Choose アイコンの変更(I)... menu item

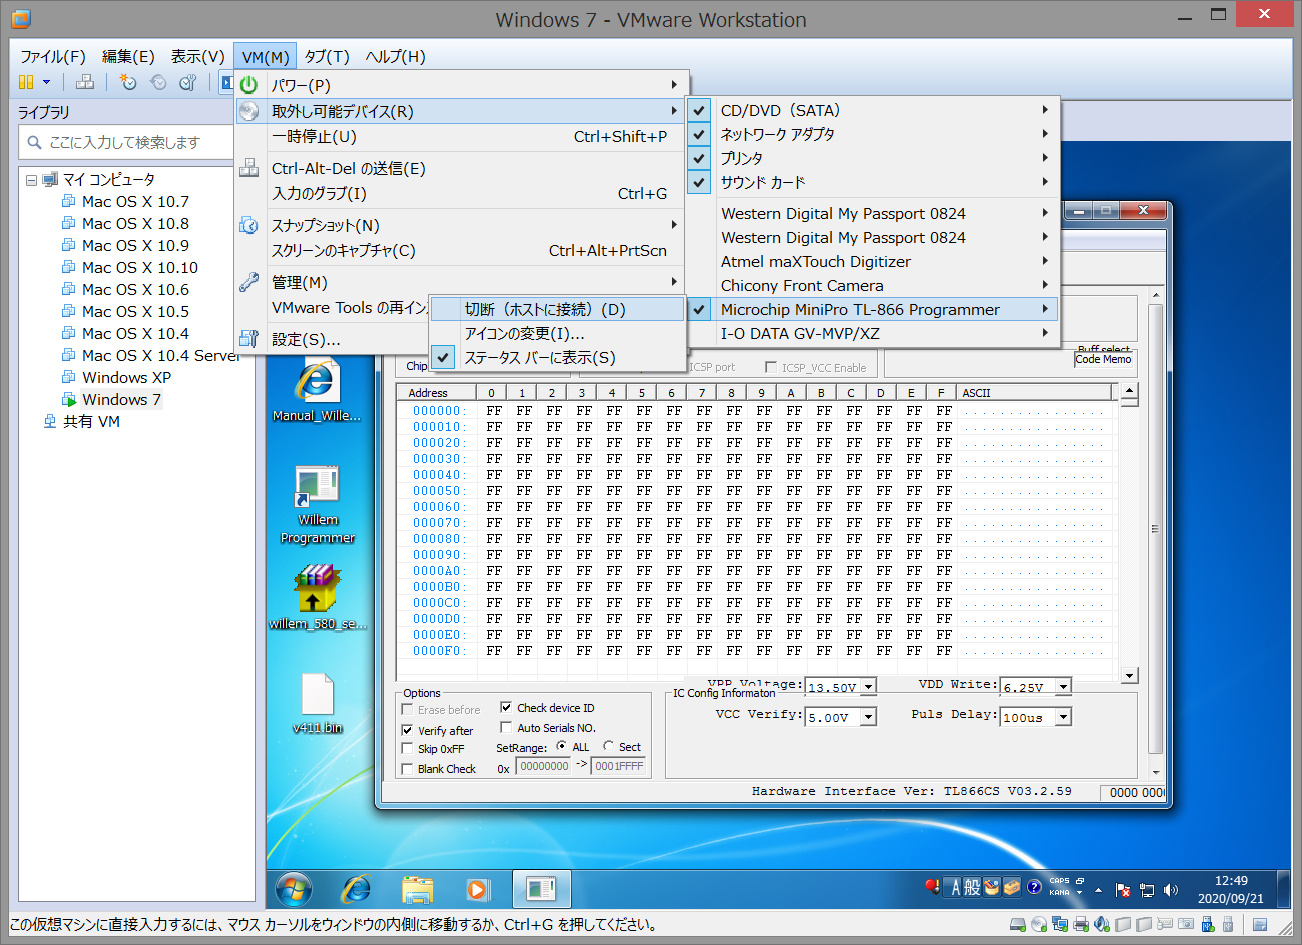point(558,333)
